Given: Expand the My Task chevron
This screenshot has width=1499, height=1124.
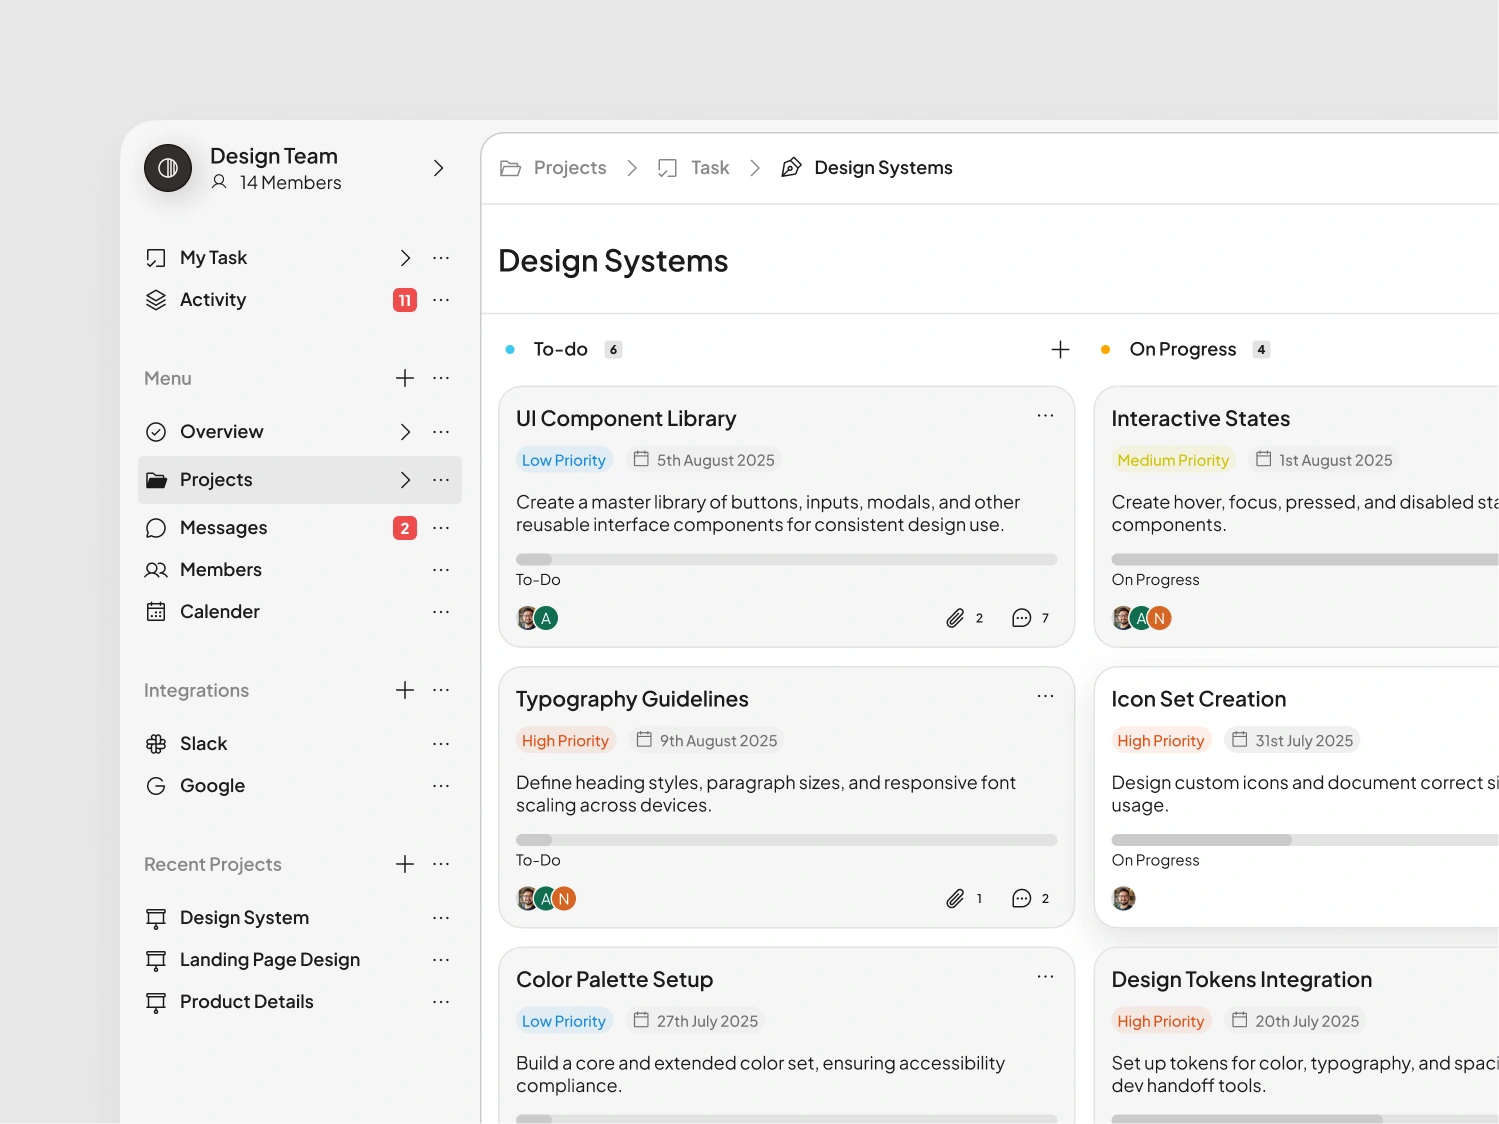Looking at the screenshot, I should pyautogui.click(x=405, y=258).
